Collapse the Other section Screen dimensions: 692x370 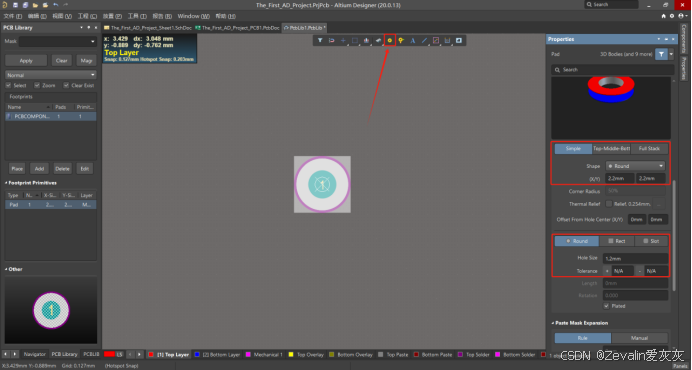point(6,269)
